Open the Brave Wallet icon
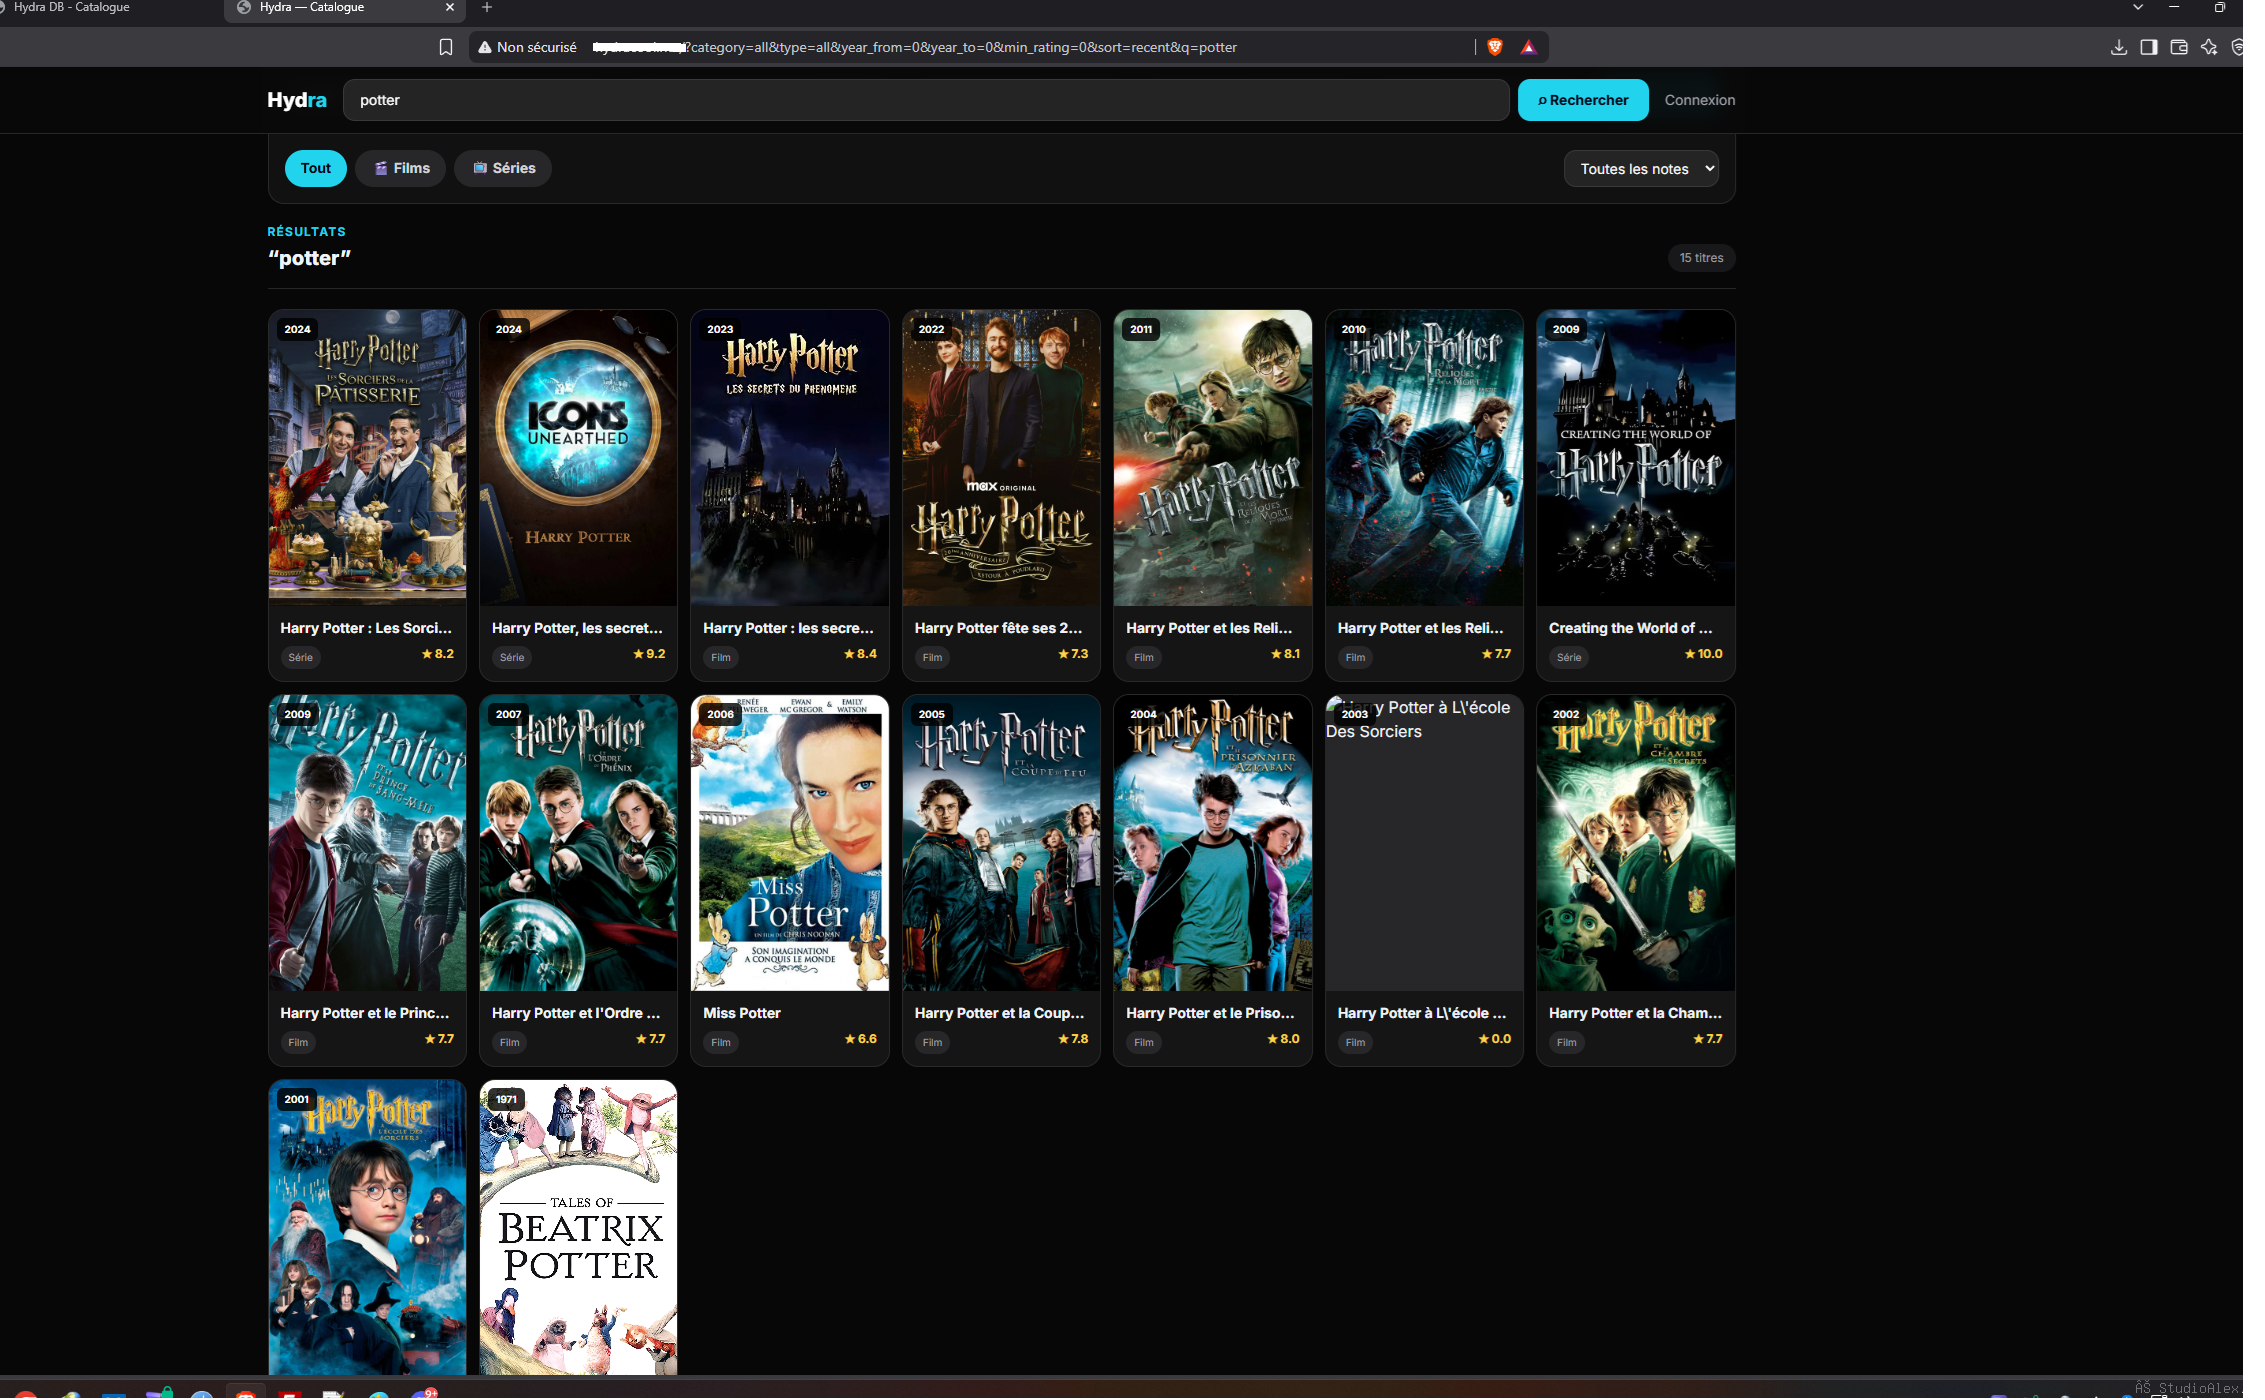This screenshot has height=1400, width=2265. point(2179,47)
